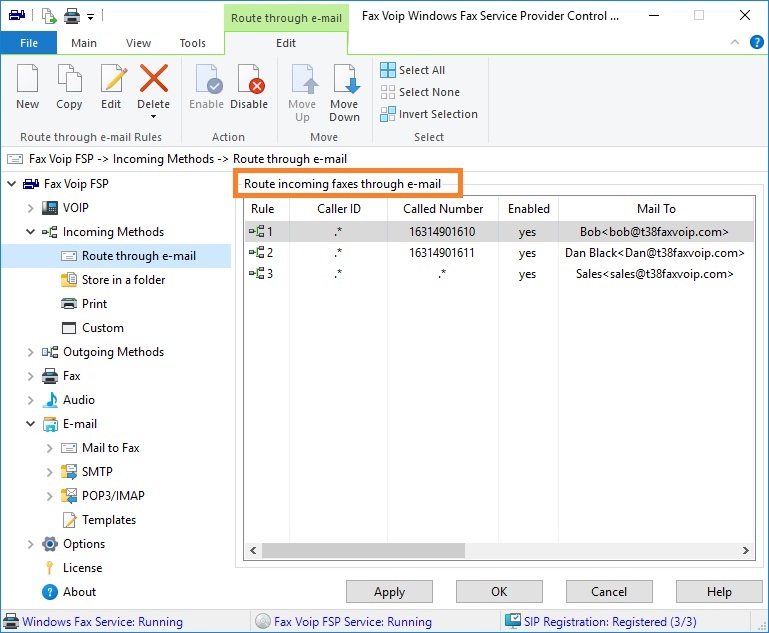Screen dimensions: 769x633
Task: Expand the Fax tree node
Action: [x=30, y=376]
